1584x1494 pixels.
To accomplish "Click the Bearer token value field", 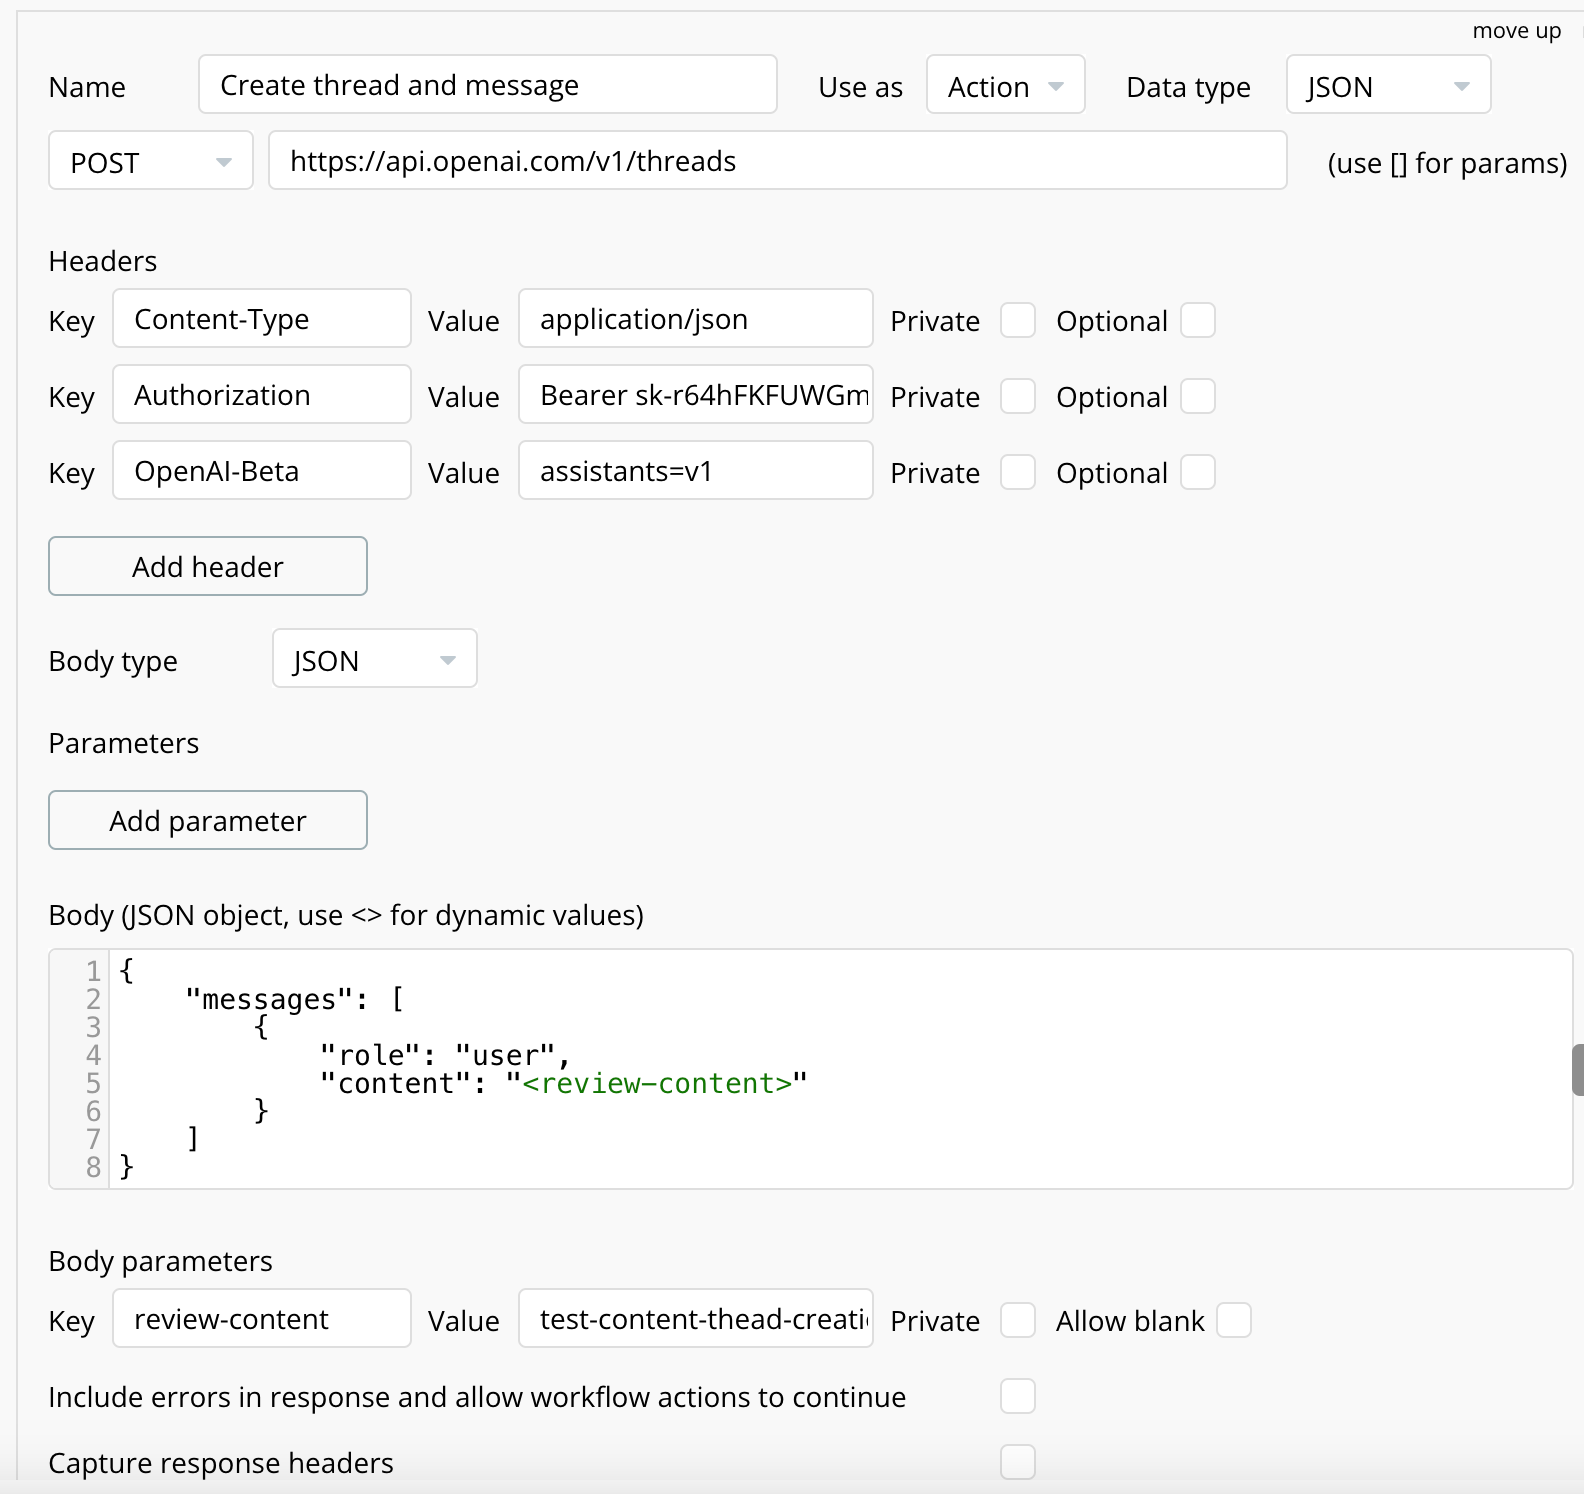I will click(x=695, y=397).
